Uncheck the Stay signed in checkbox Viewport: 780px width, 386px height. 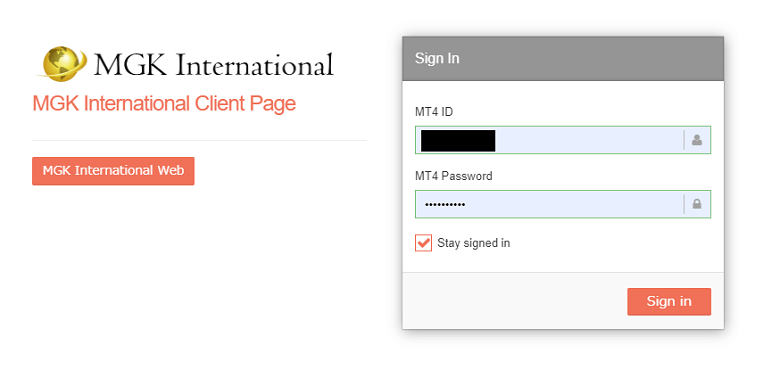pos(423,243)
